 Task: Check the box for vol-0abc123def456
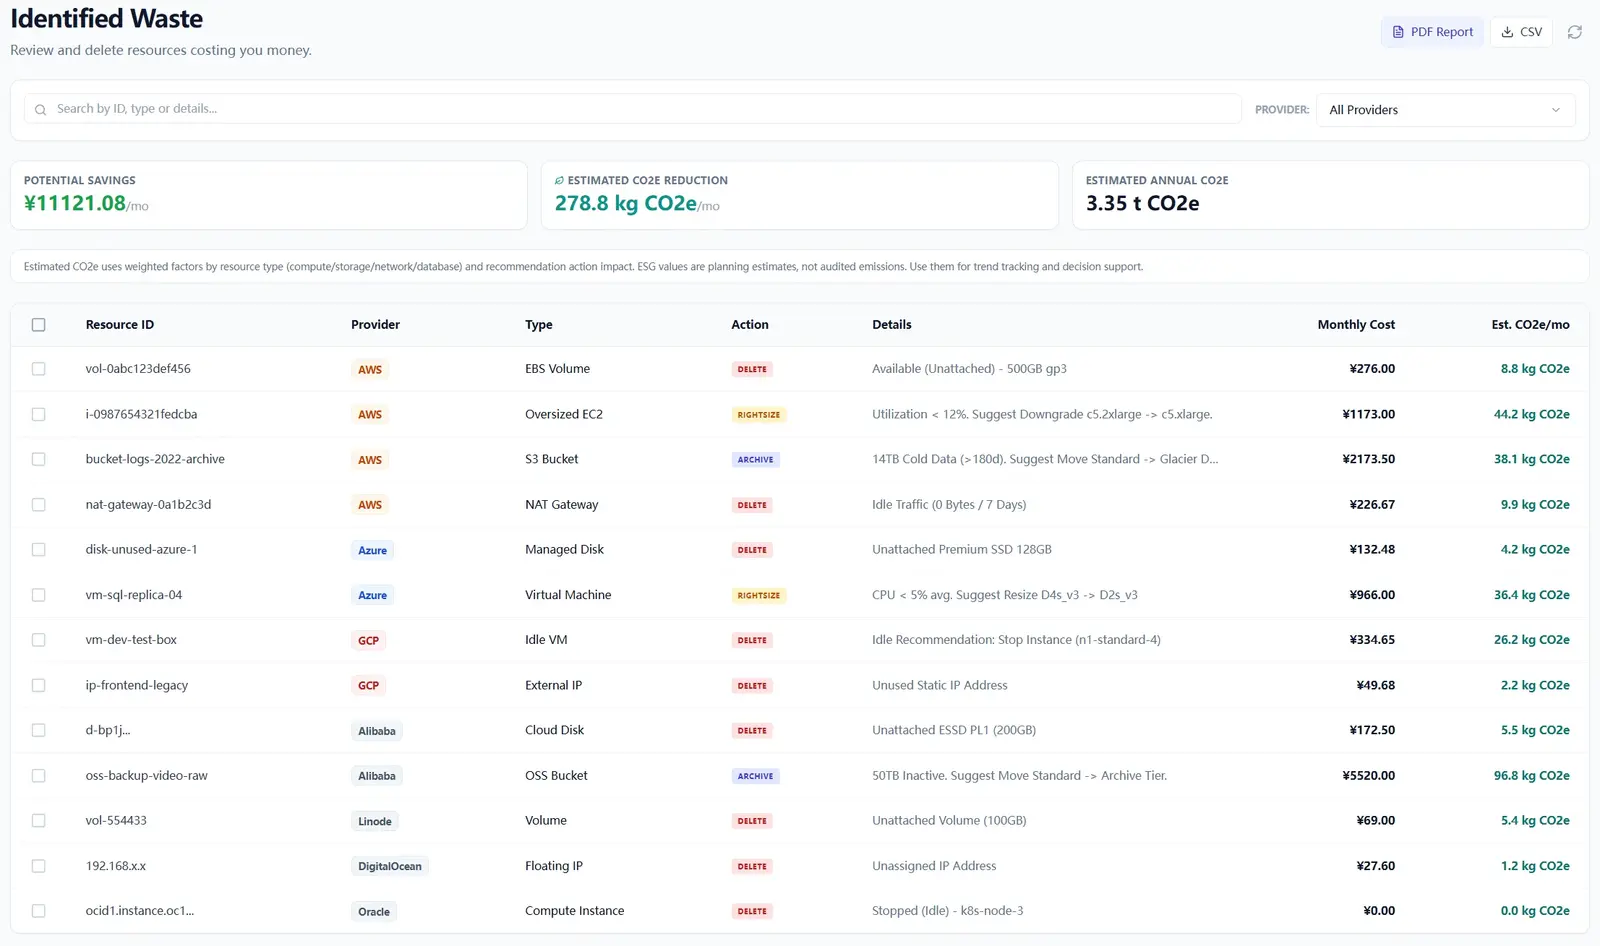39,369
